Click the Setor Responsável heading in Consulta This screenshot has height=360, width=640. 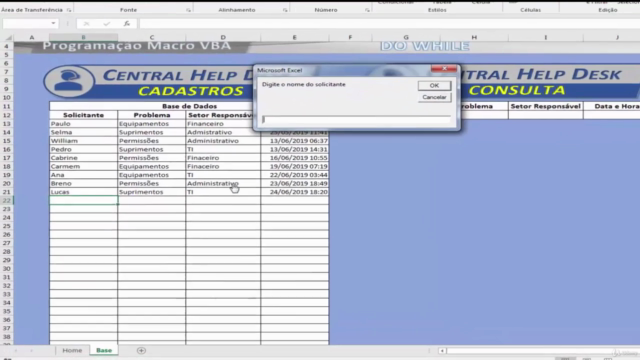(546, 106)
